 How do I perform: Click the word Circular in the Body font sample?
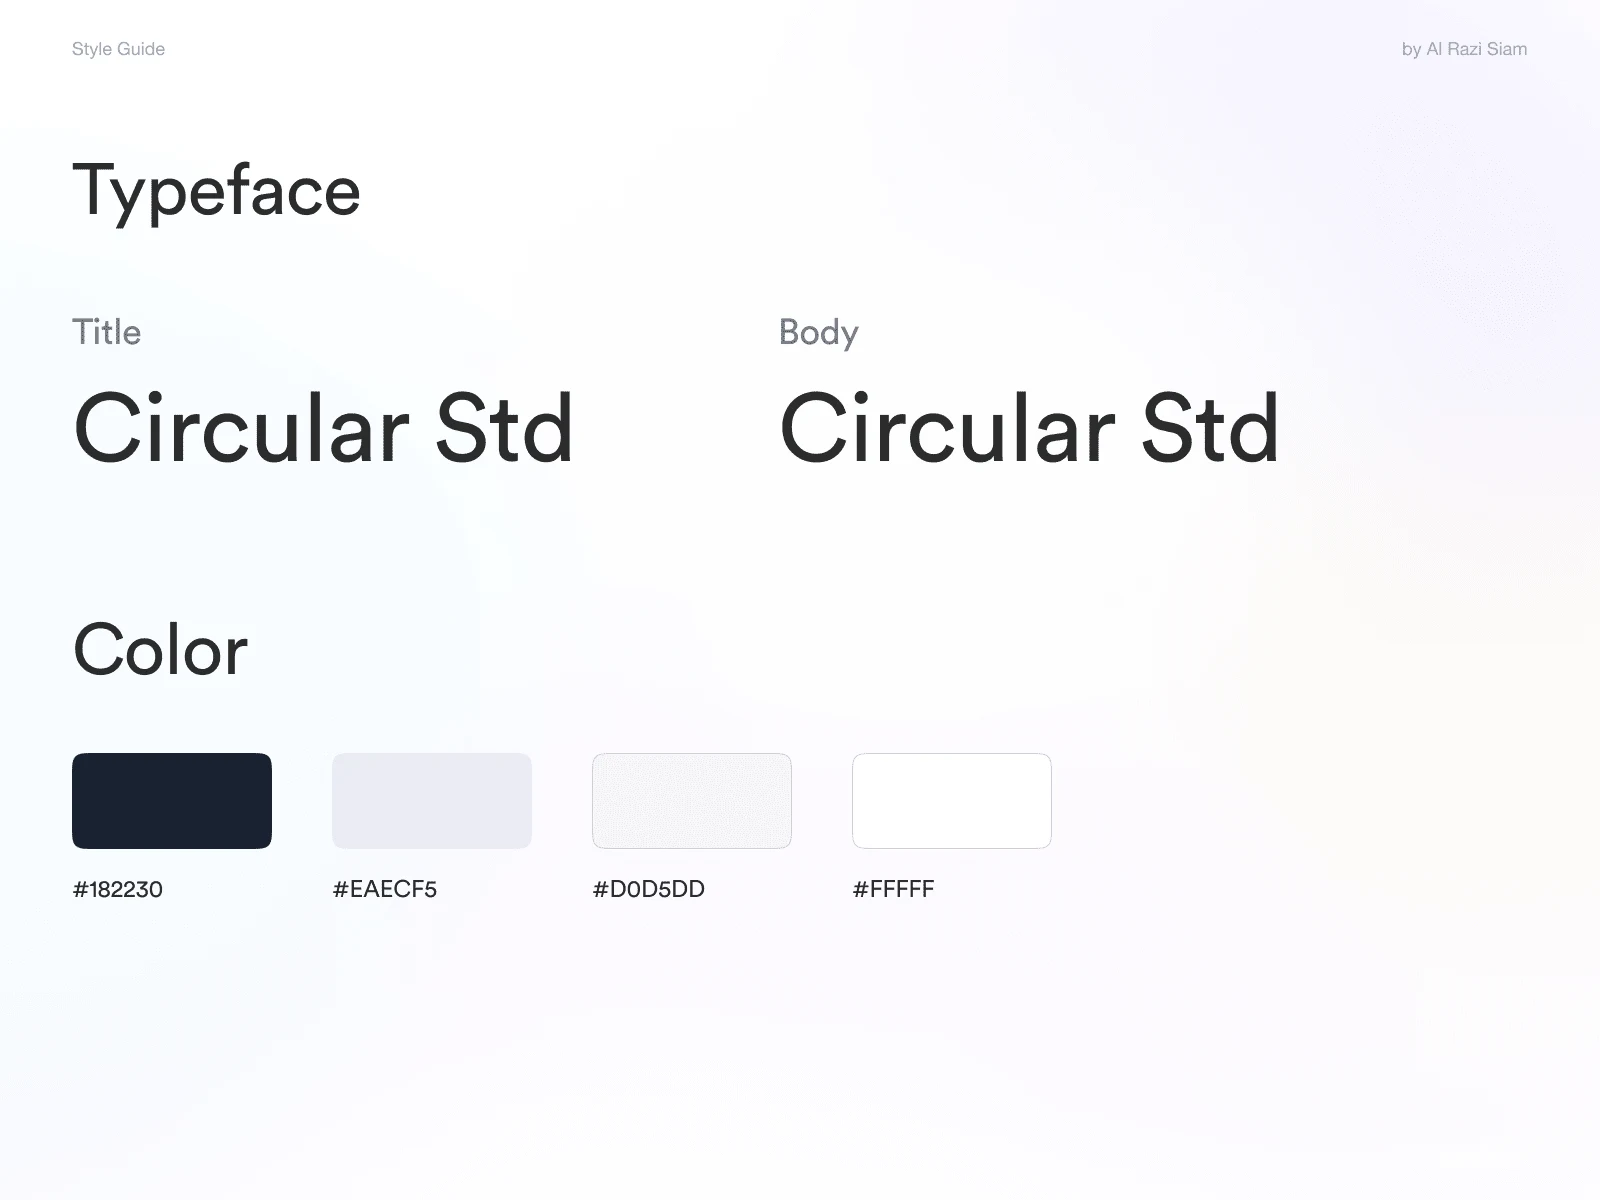(947, 428)
